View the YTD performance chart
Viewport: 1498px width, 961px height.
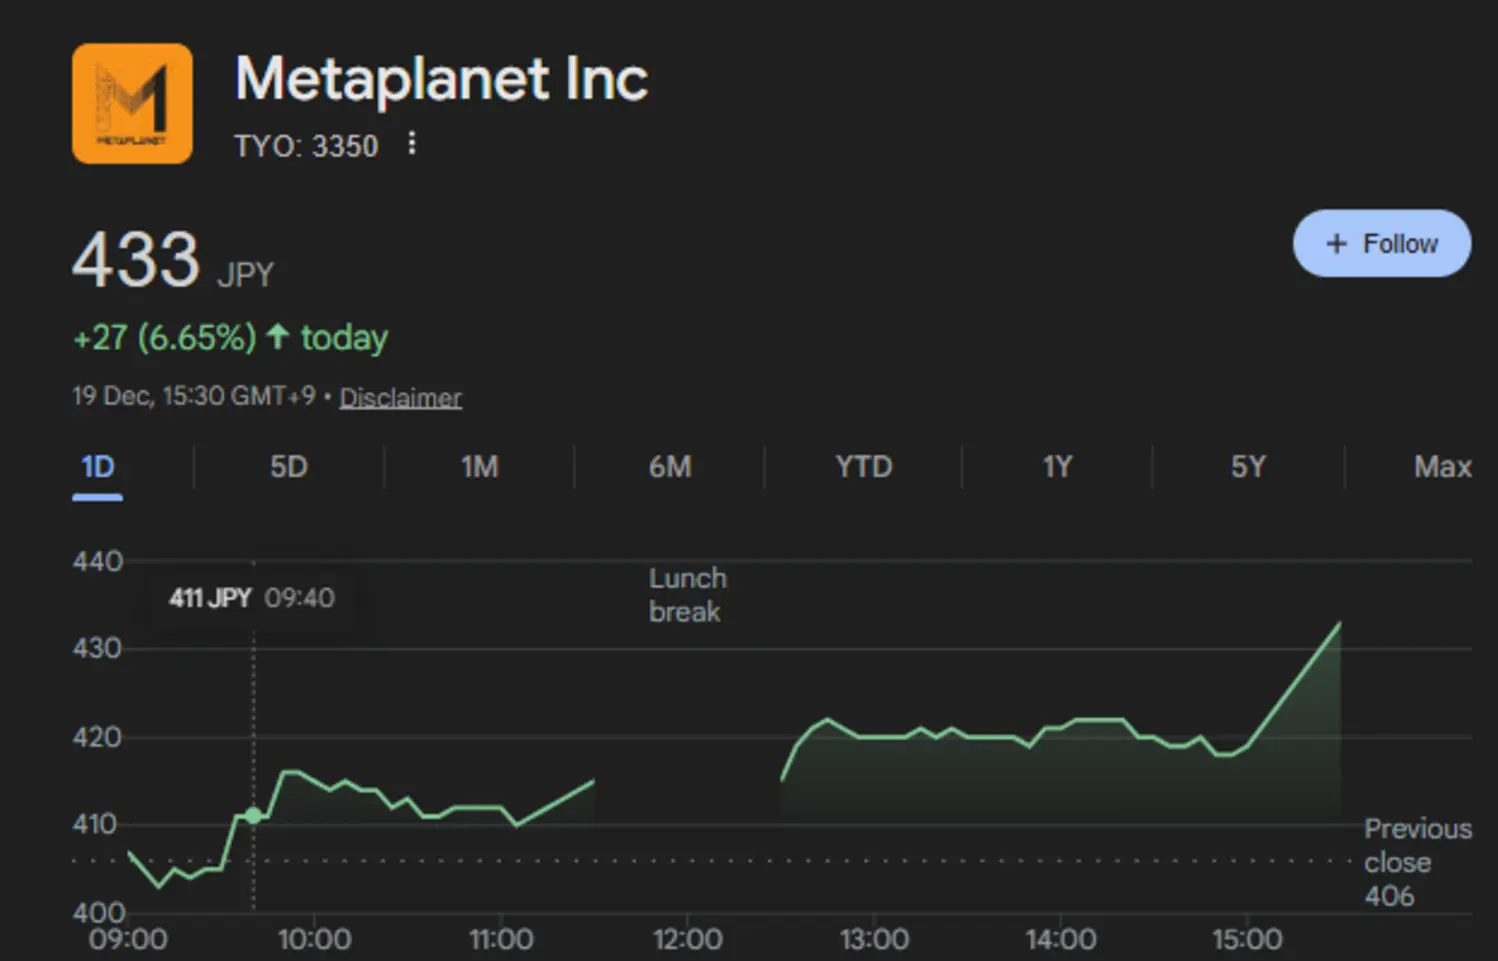(862, 466)
